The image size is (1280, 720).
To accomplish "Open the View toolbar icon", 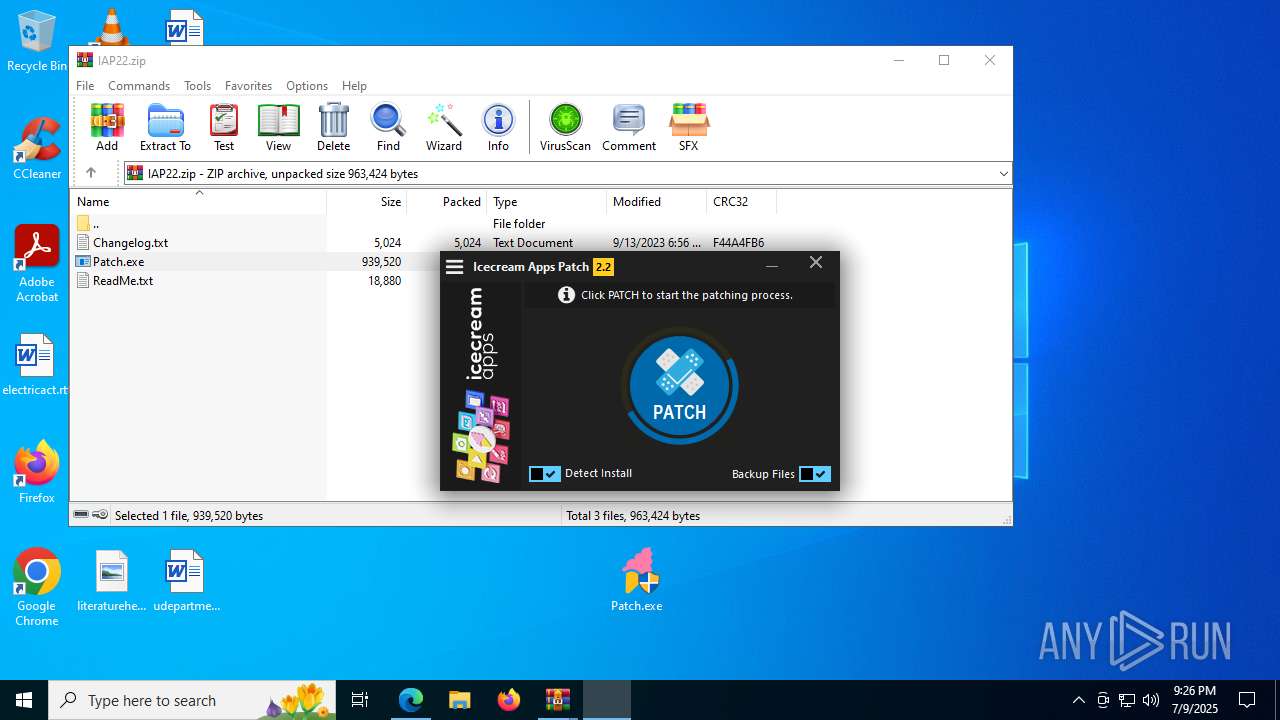I will [278, 127].
